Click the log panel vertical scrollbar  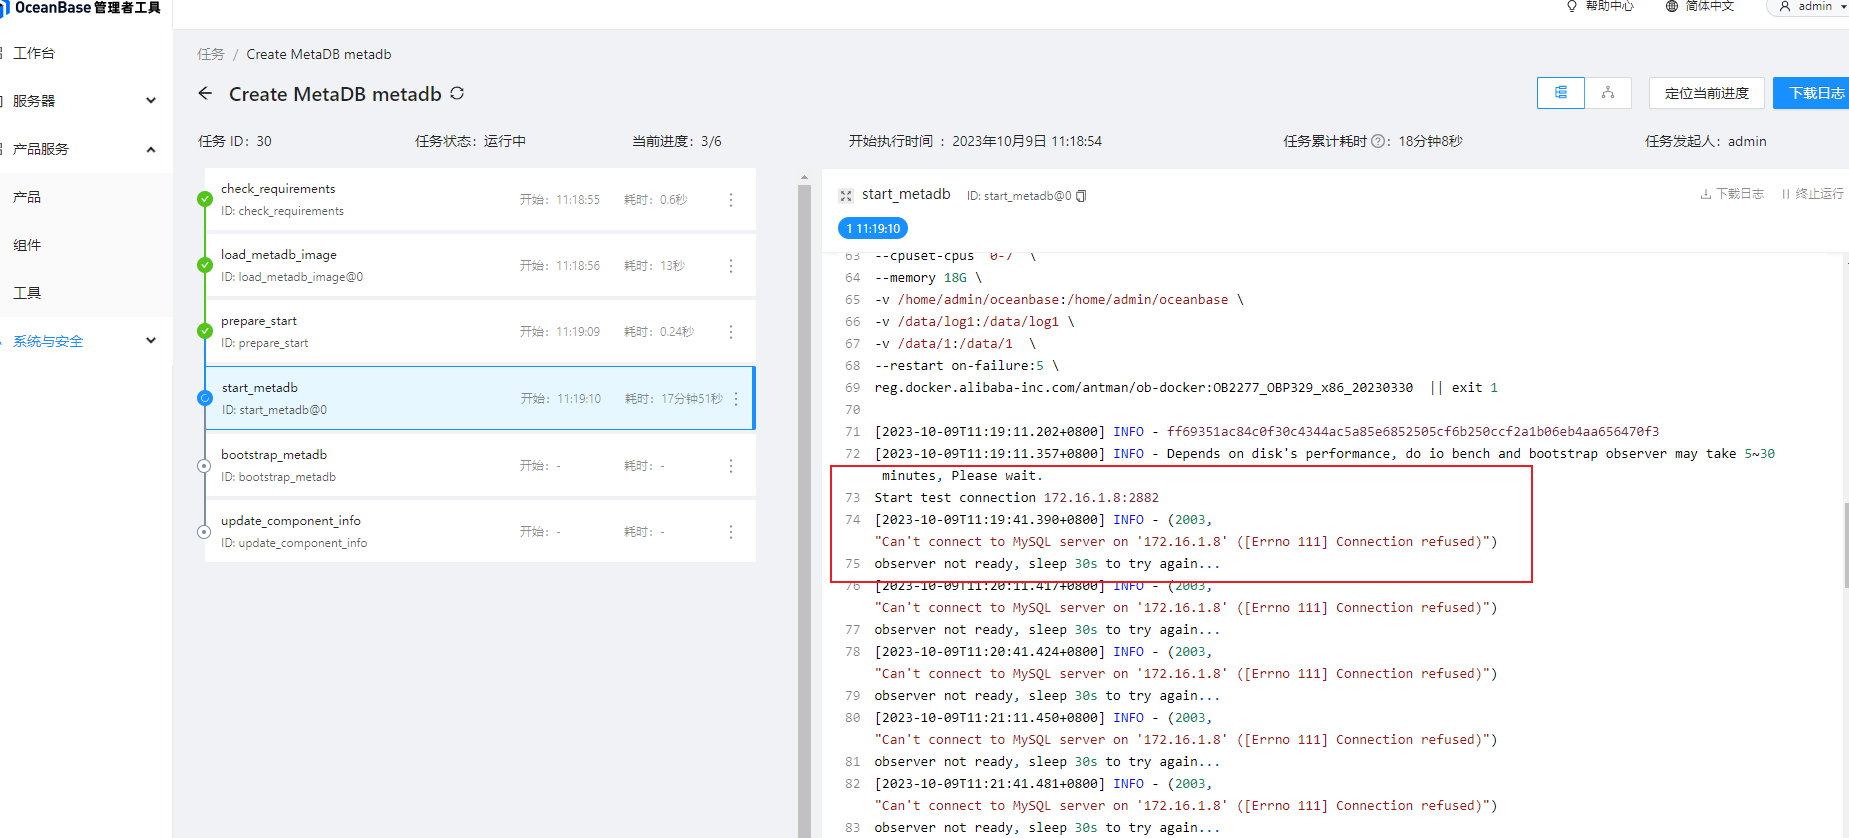click(x=1845, y=545)
